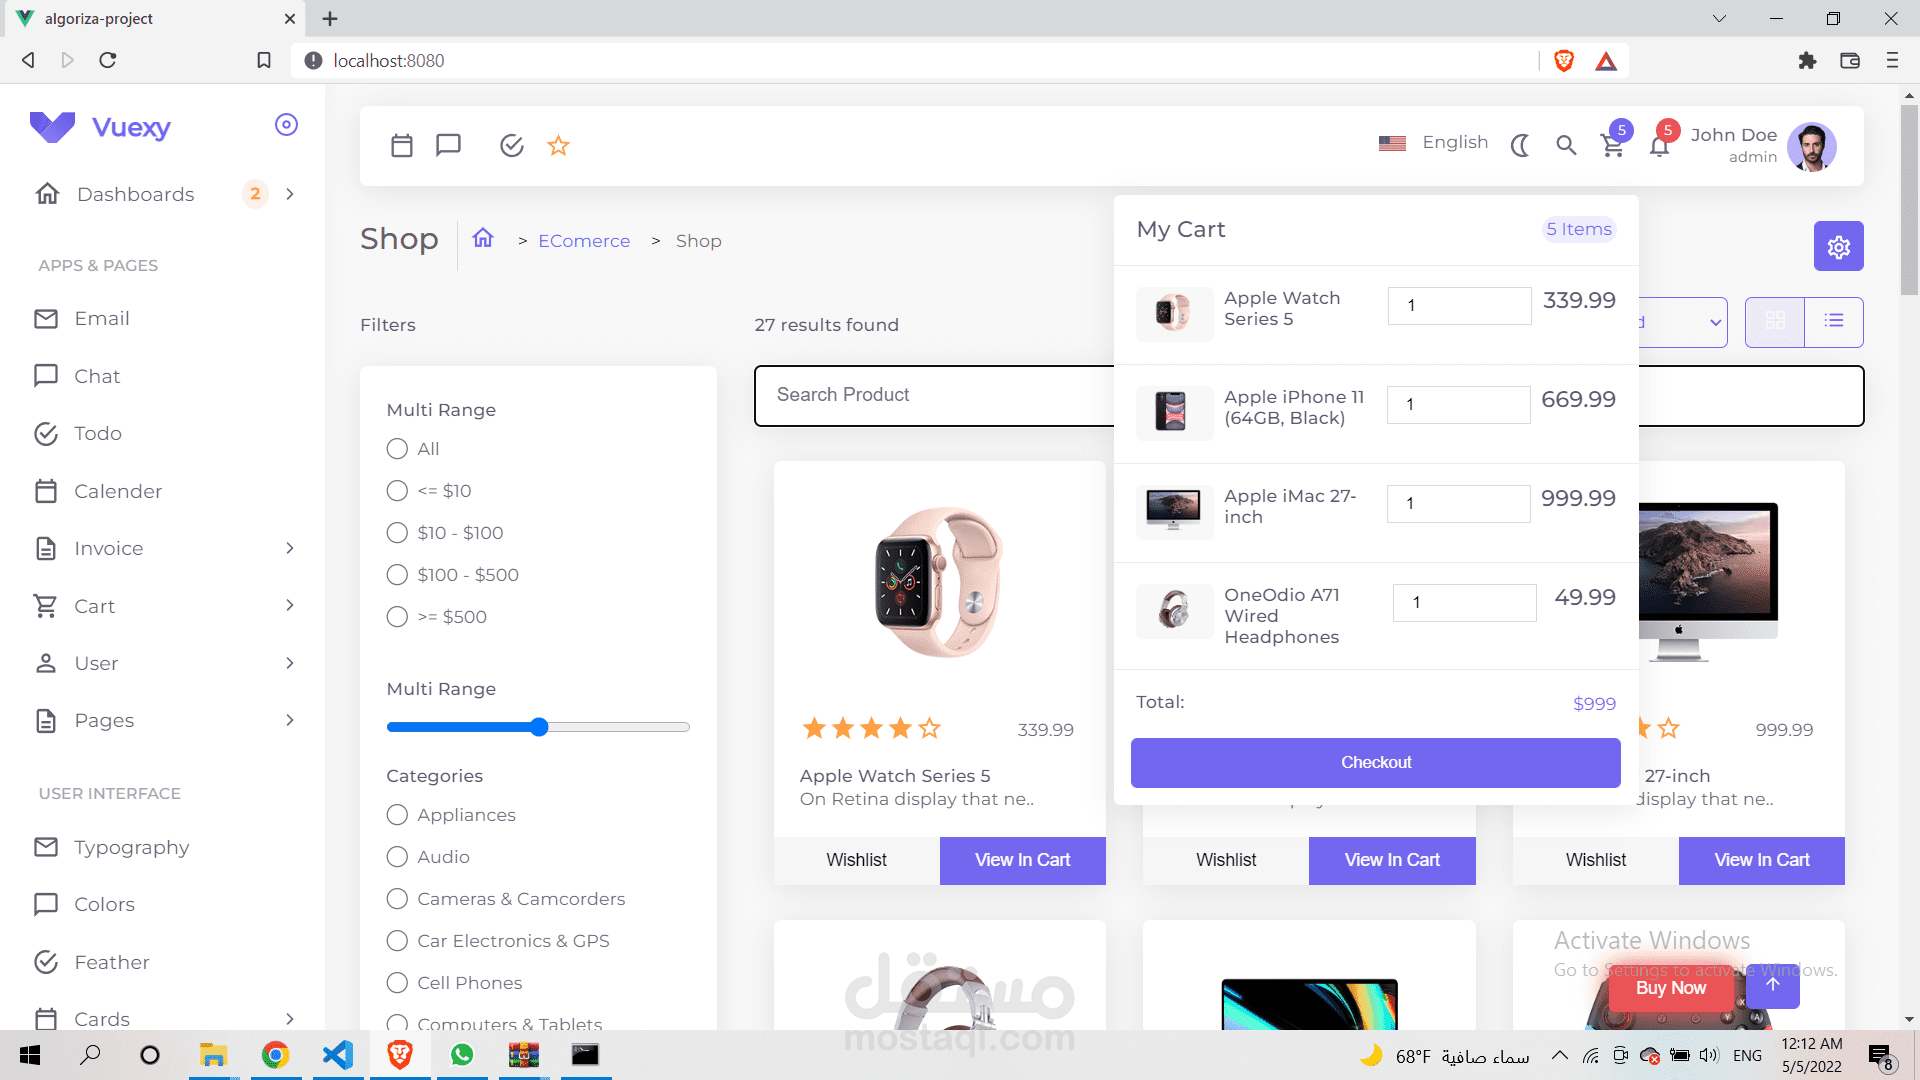Select the $10 - $100 price range
The image size is (1920, 1080).
coord(398,533)
